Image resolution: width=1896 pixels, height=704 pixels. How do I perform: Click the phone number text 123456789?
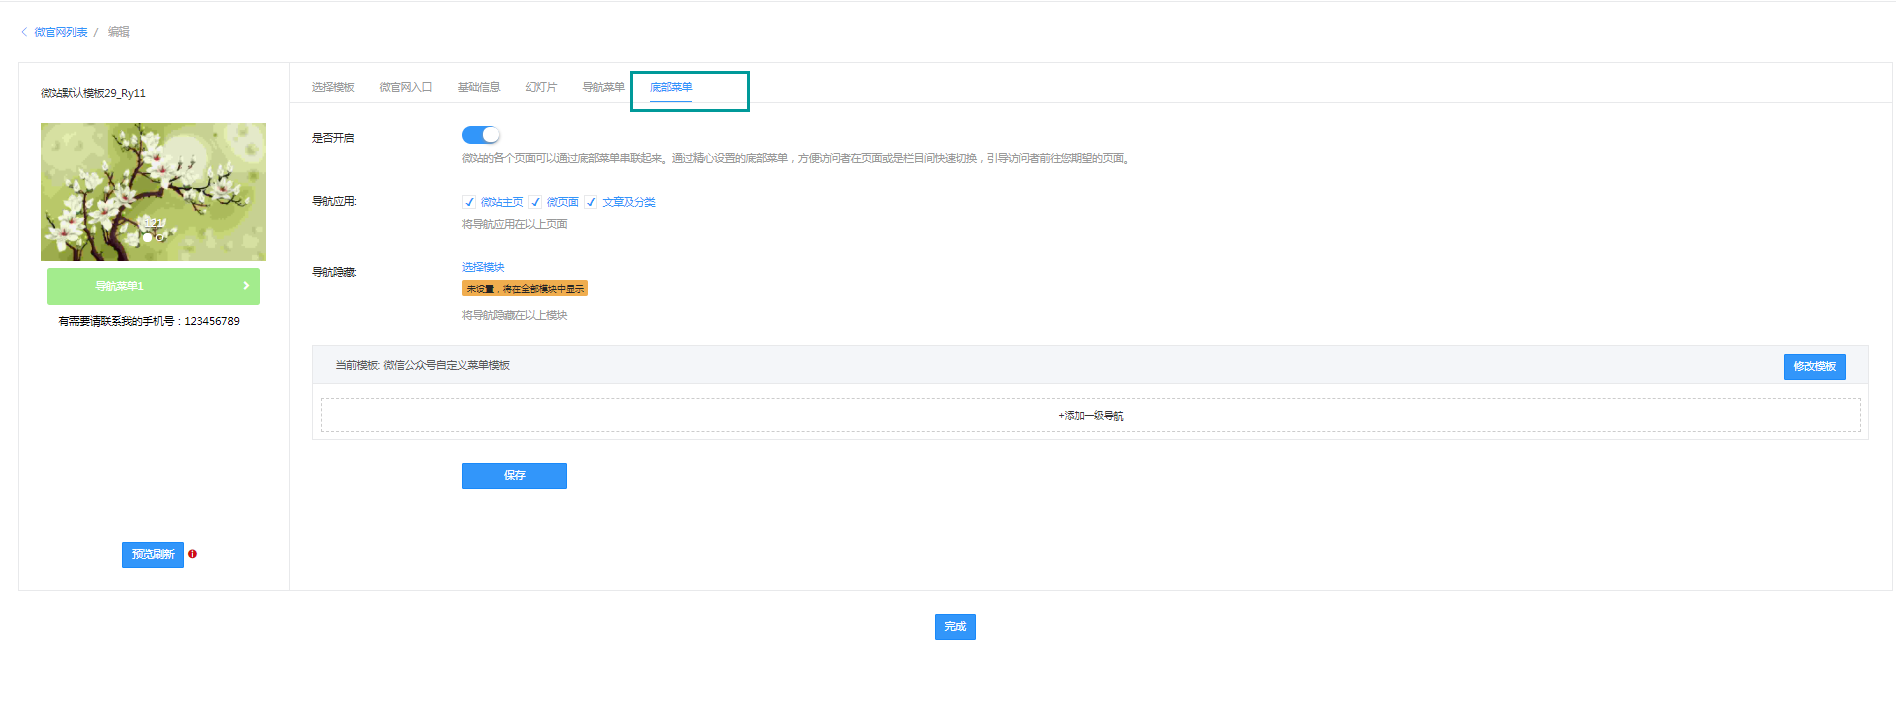[212, 322]
